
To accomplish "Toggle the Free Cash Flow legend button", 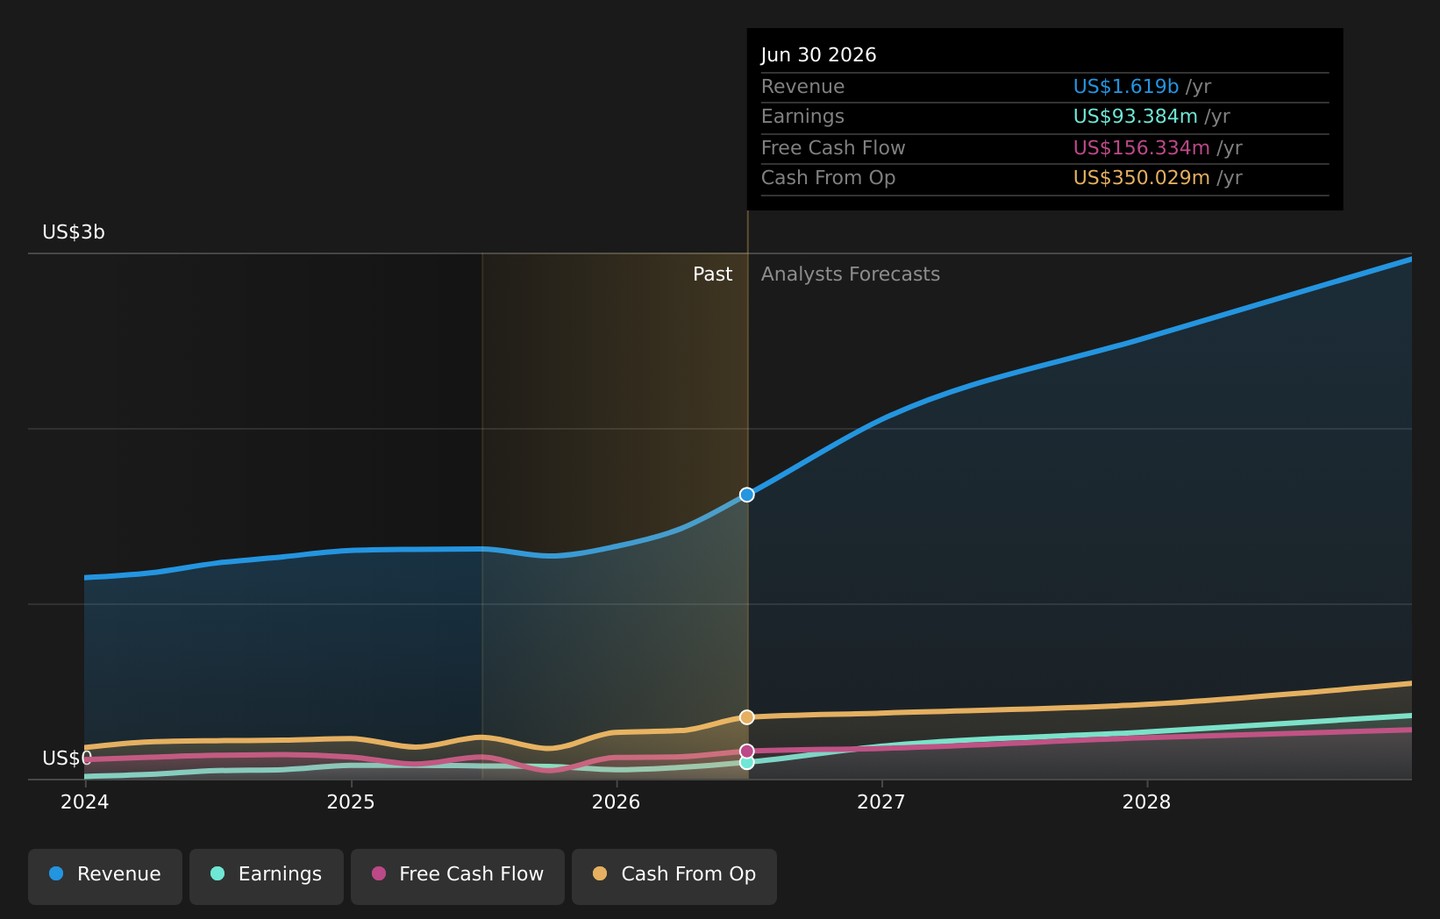I will [457, 876].
